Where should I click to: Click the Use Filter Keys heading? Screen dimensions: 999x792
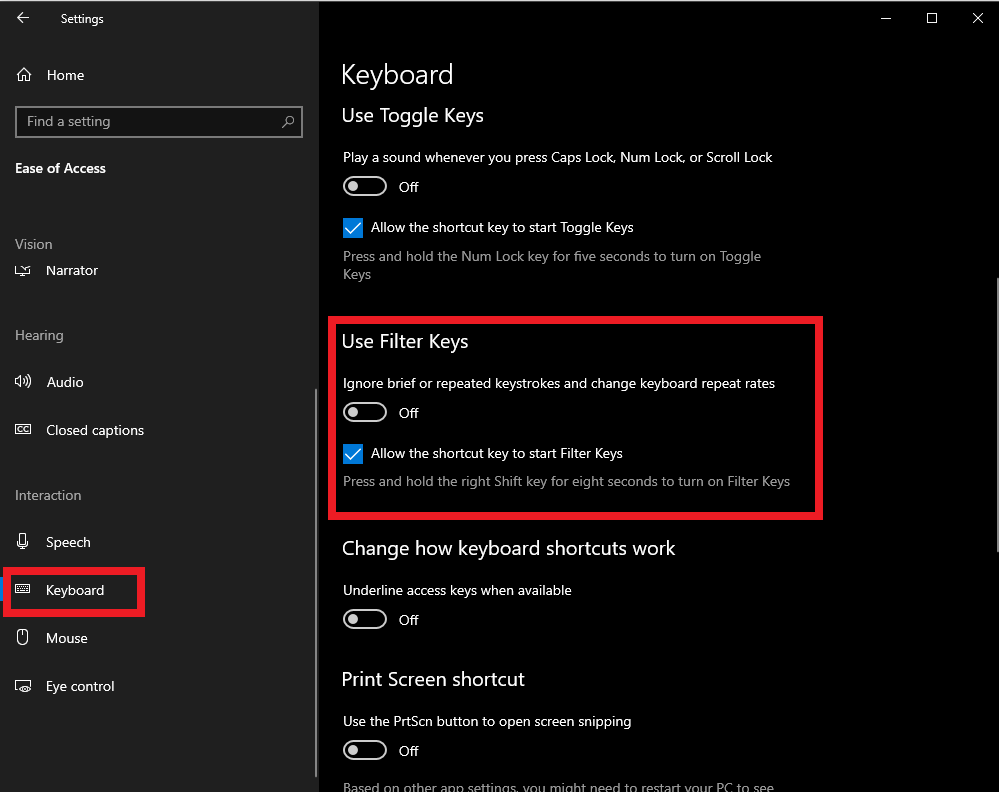[x=405, y=342]
